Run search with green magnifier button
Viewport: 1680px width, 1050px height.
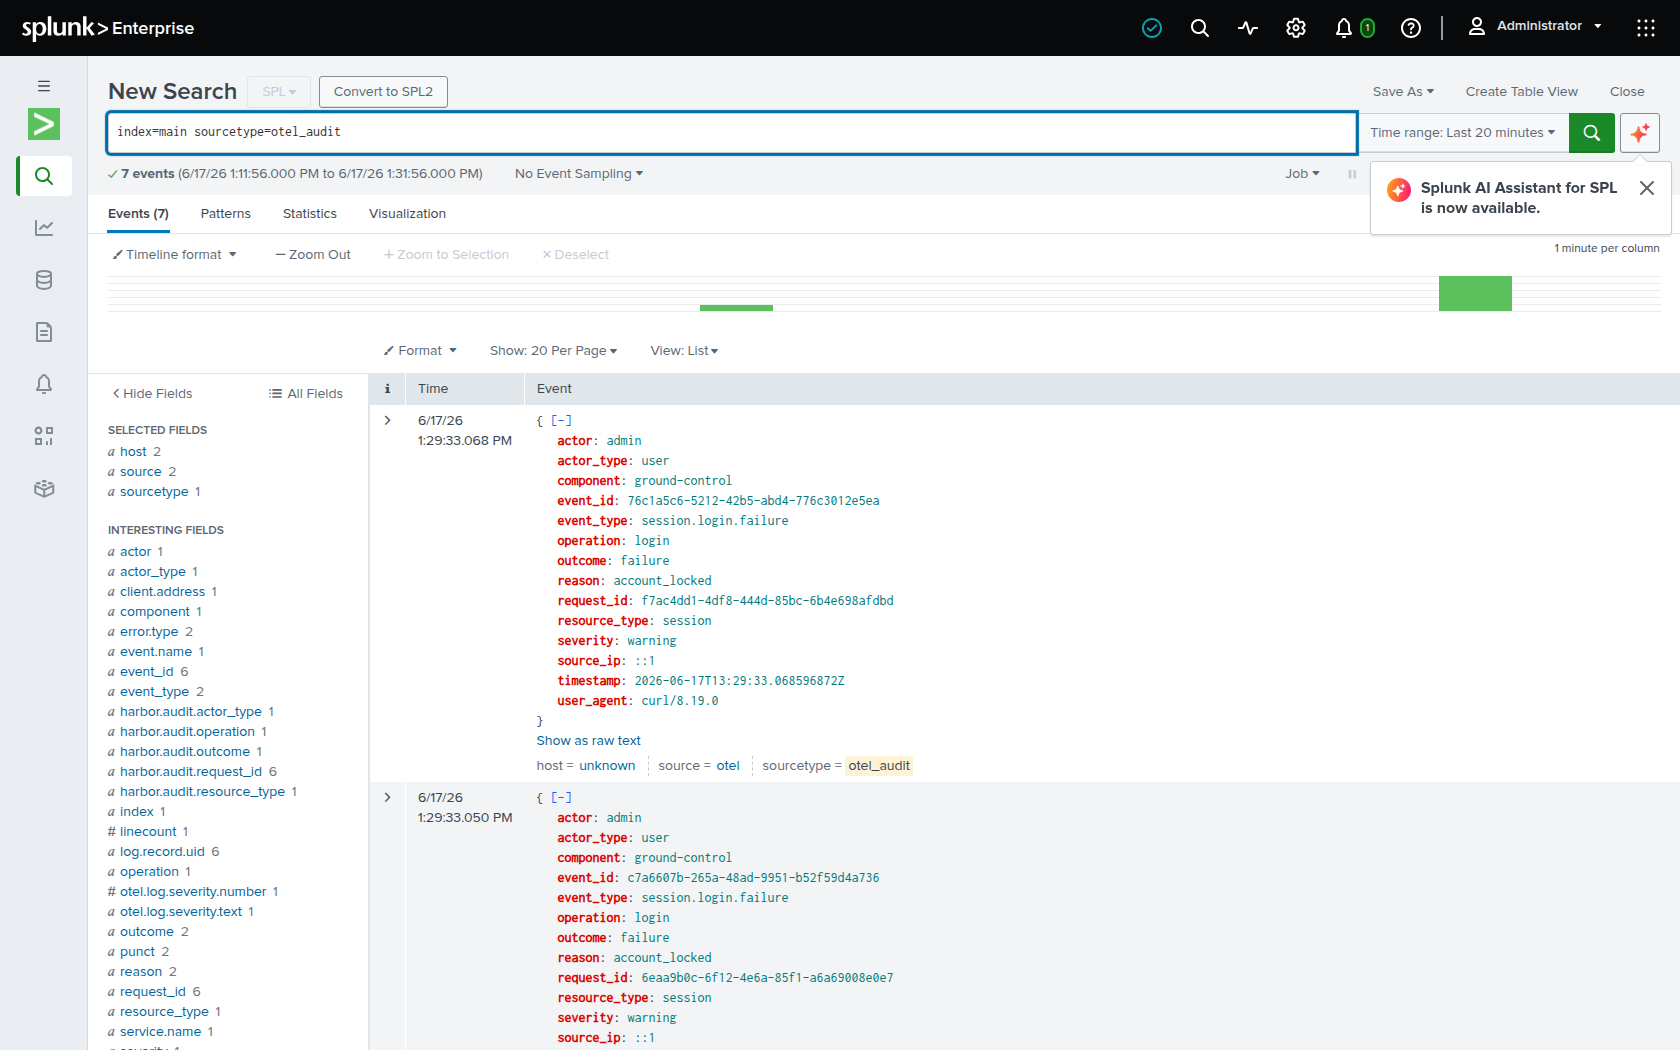[1592, 133]
